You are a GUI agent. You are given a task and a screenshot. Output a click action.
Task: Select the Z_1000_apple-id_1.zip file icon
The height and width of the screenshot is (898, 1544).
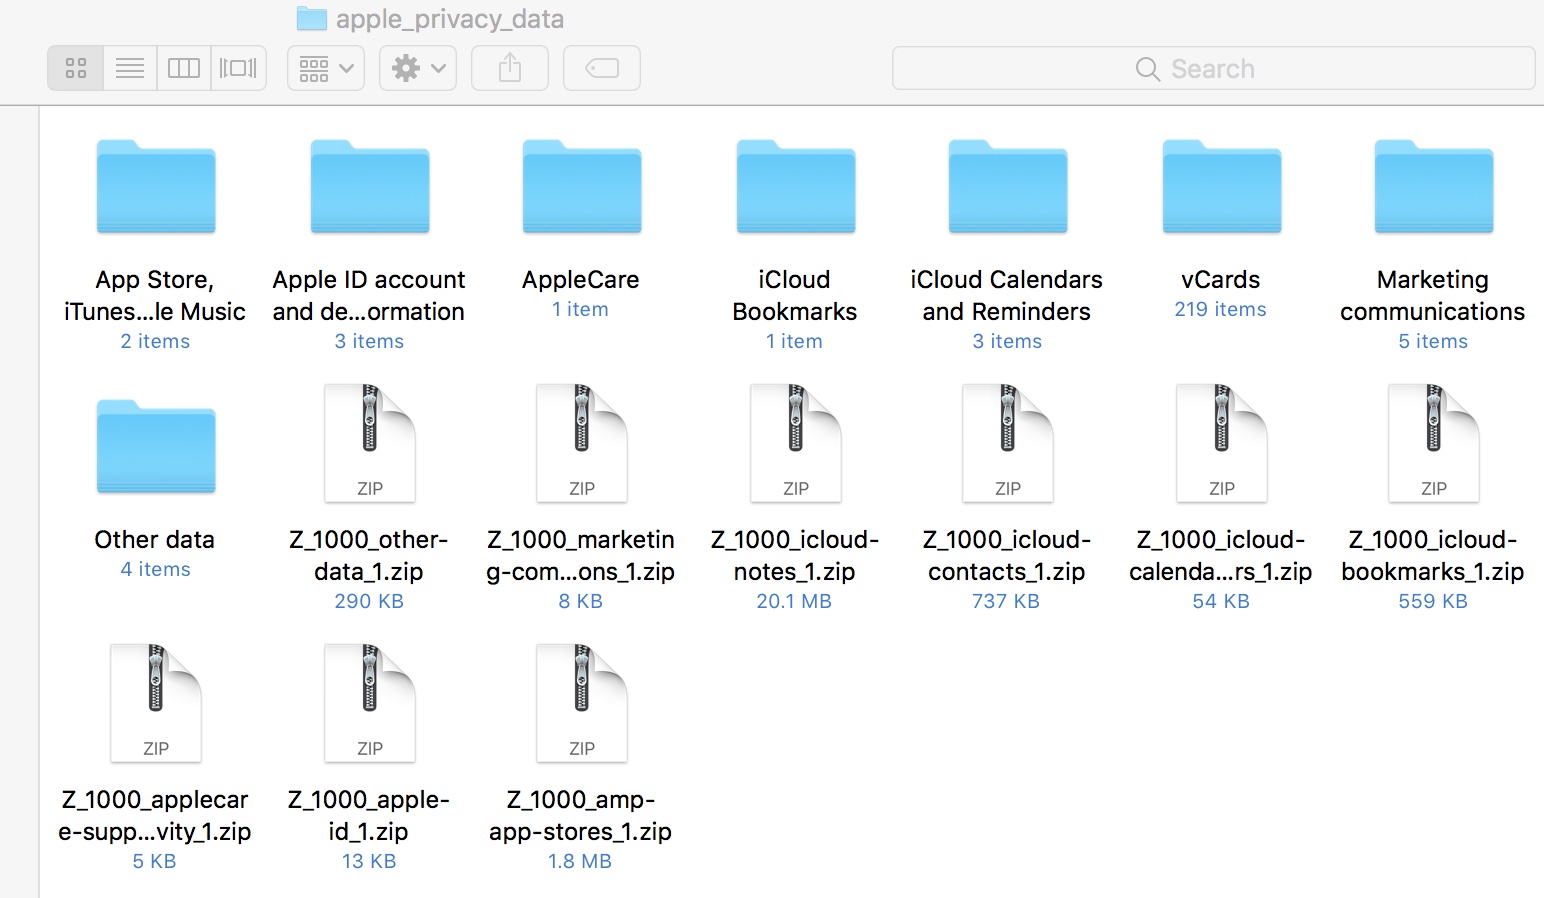(x=370, y=703)
